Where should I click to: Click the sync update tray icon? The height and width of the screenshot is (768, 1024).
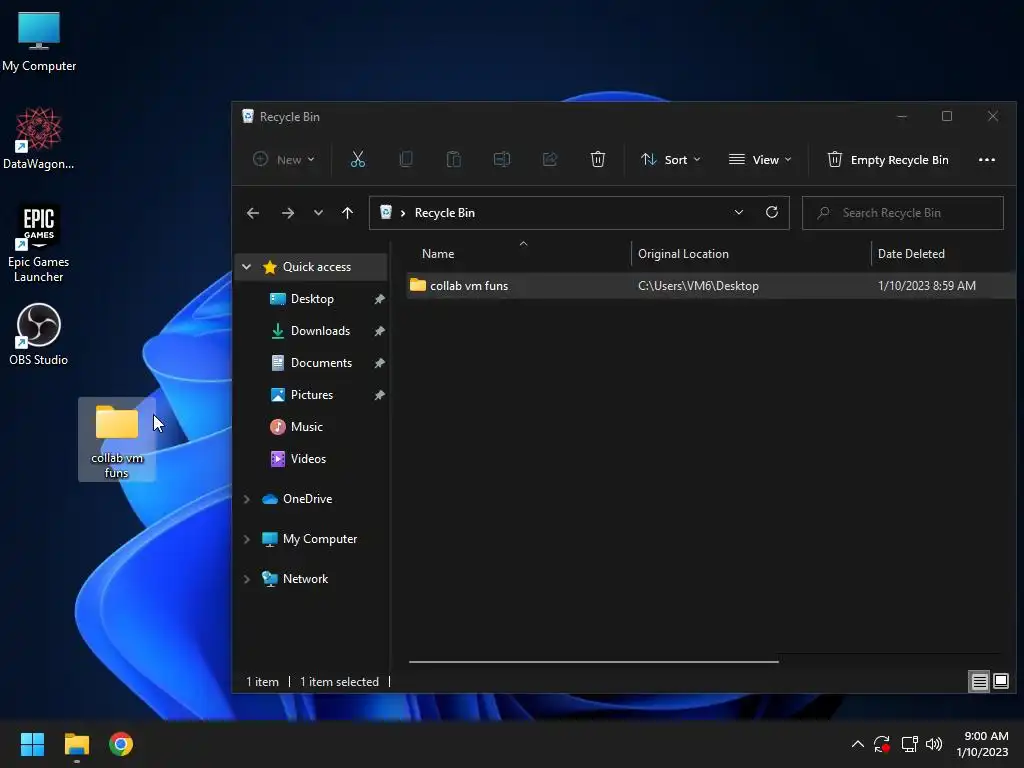click(x=882, y=744)
